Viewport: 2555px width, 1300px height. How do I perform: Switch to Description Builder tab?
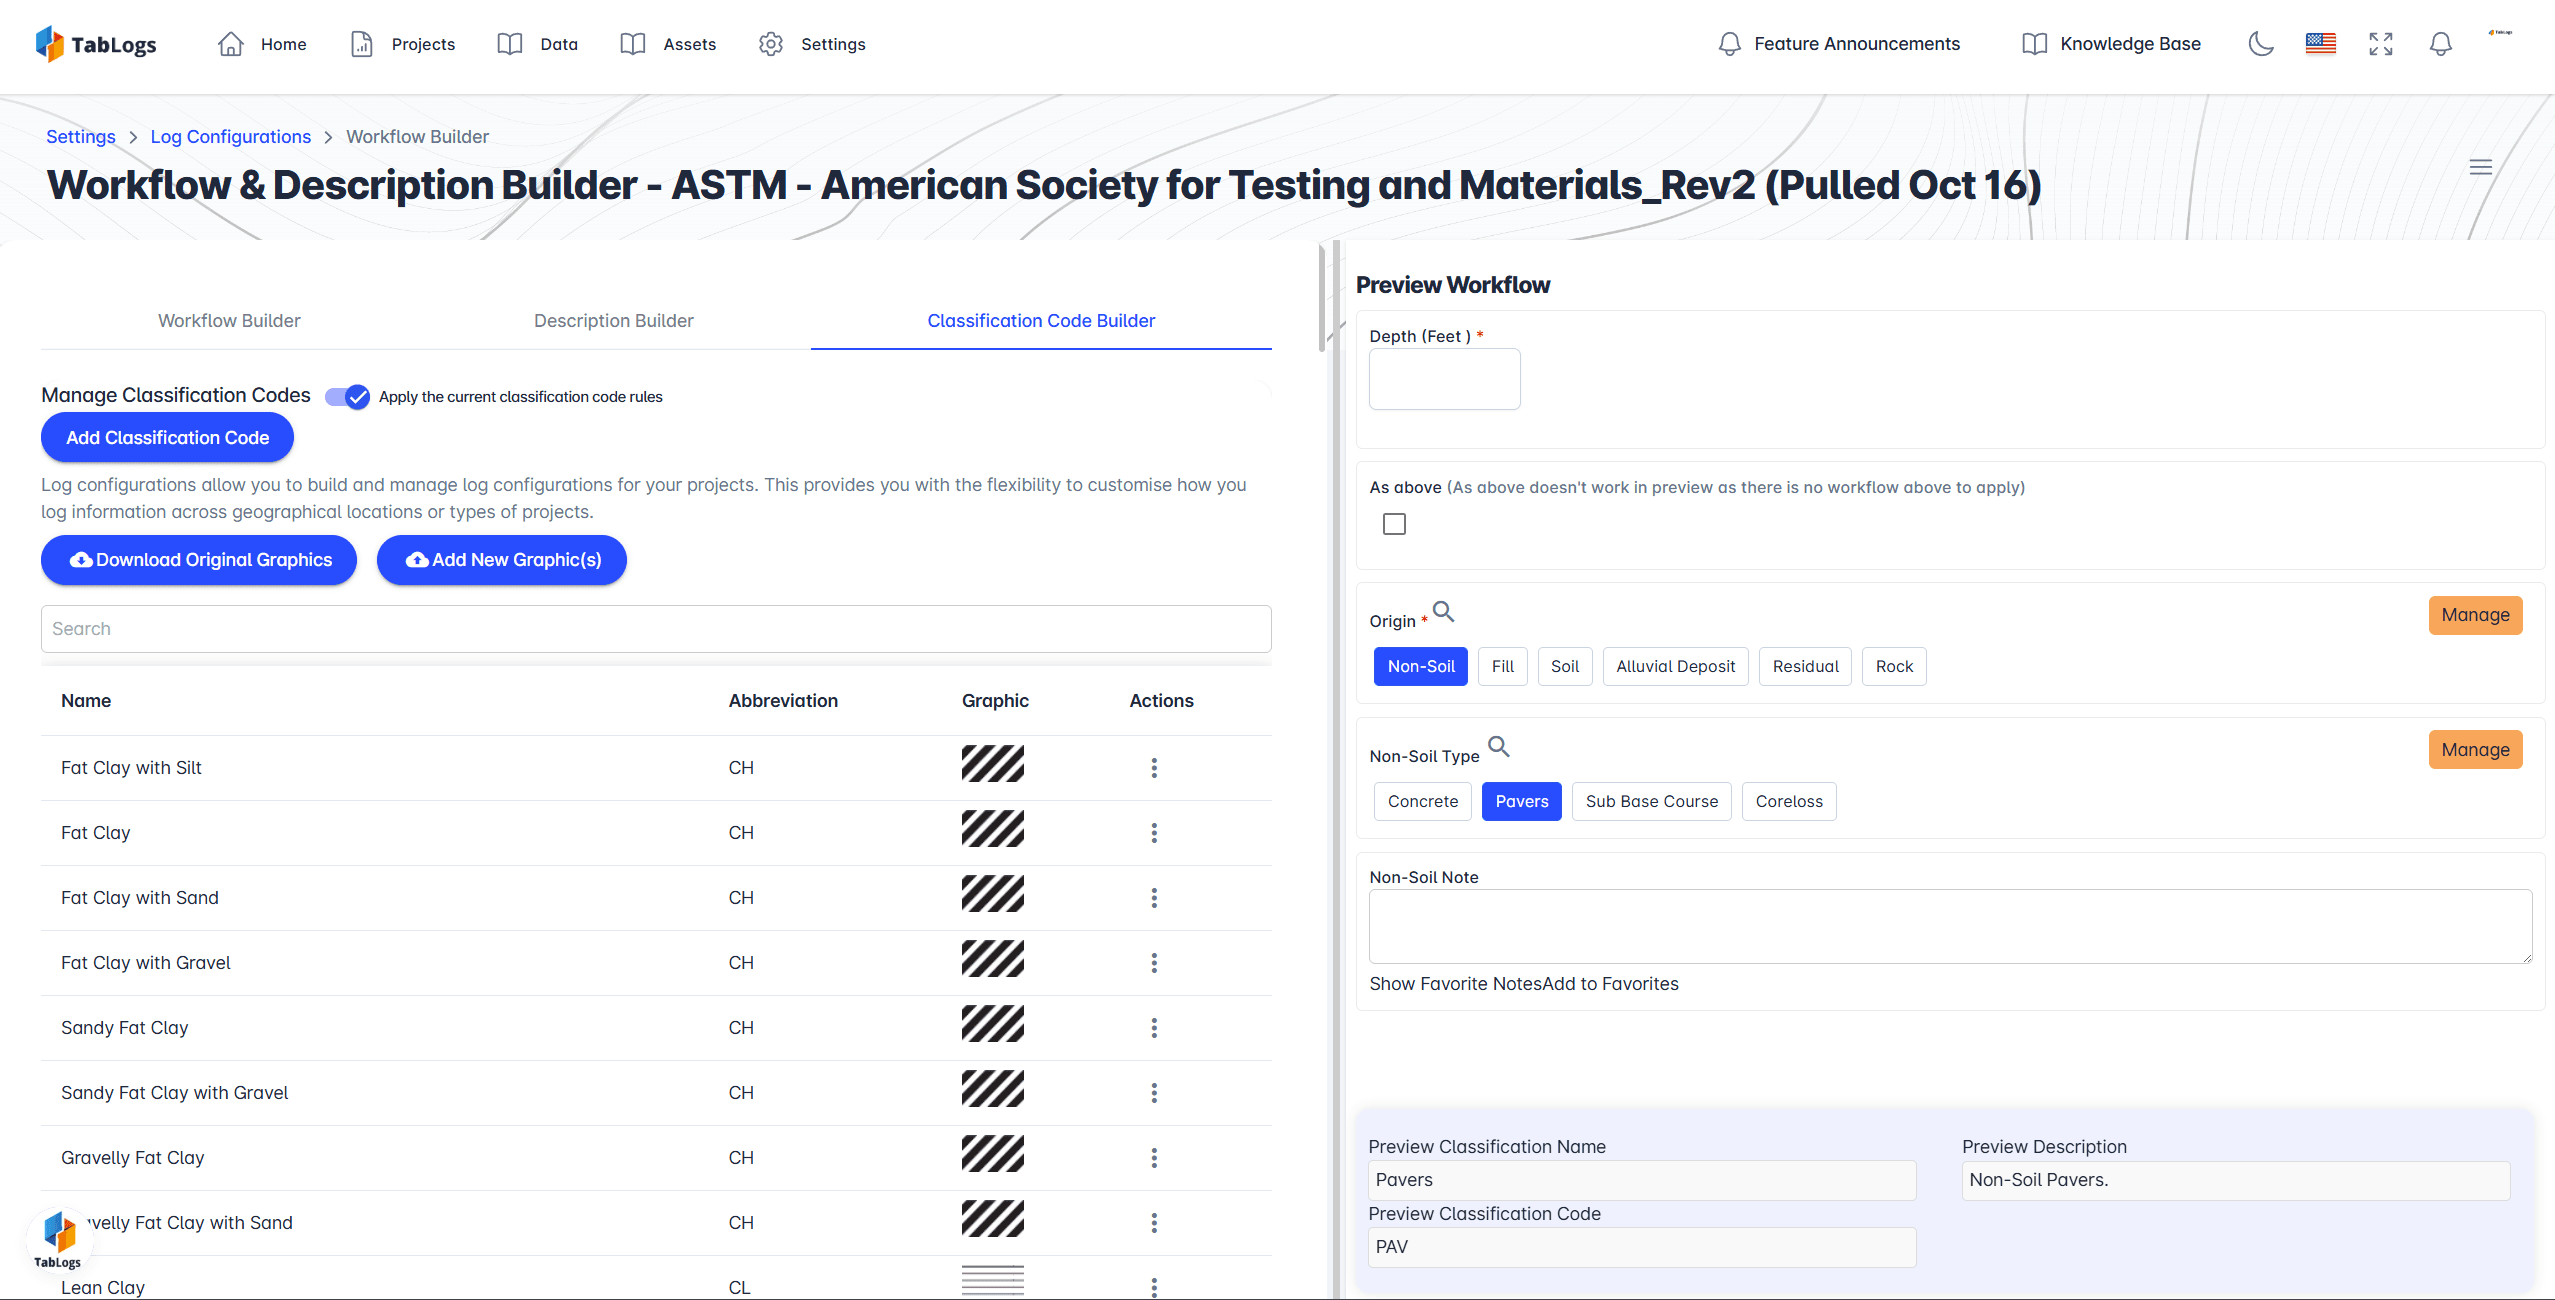pyautogui.click(x=613, y=321)
